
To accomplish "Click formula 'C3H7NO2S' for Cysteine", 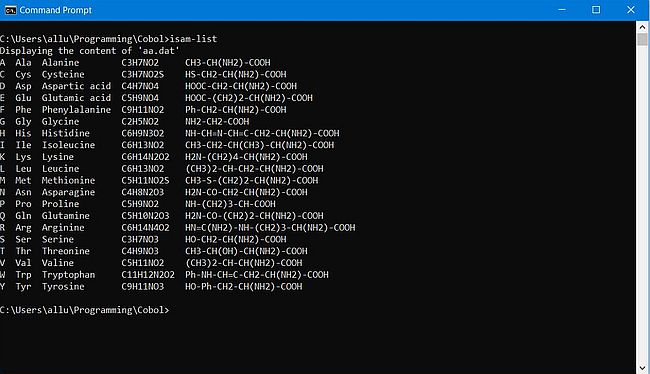I will point(143,75).
